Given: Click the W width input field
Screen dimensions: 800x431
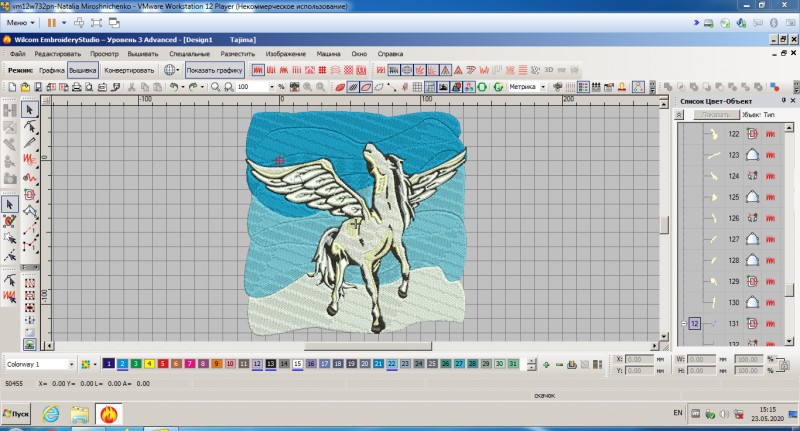Looking at the screenshot, I should point(701,360).
